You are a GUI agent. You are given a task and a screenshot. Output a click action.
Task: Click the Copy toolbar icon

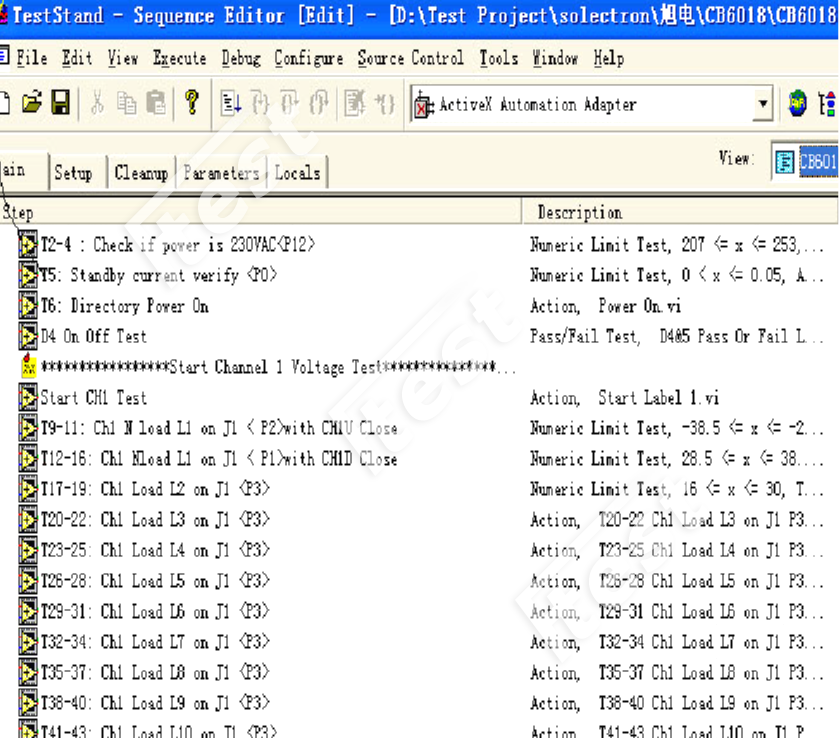click(x=126, y=103)
